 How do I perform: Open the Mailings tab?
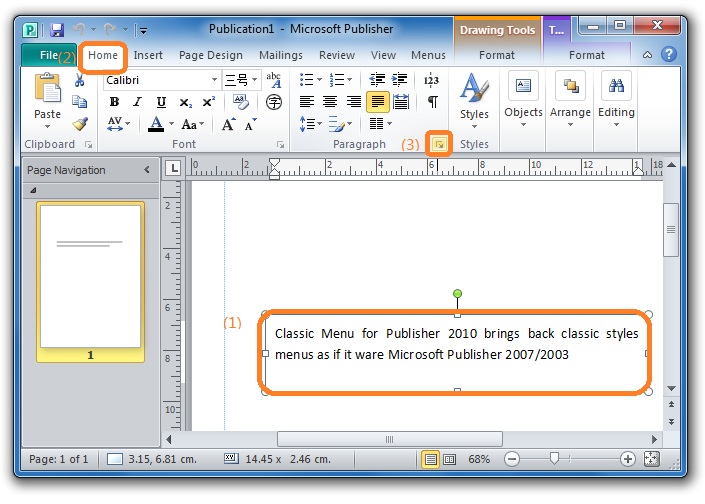(x=281, y=55)
